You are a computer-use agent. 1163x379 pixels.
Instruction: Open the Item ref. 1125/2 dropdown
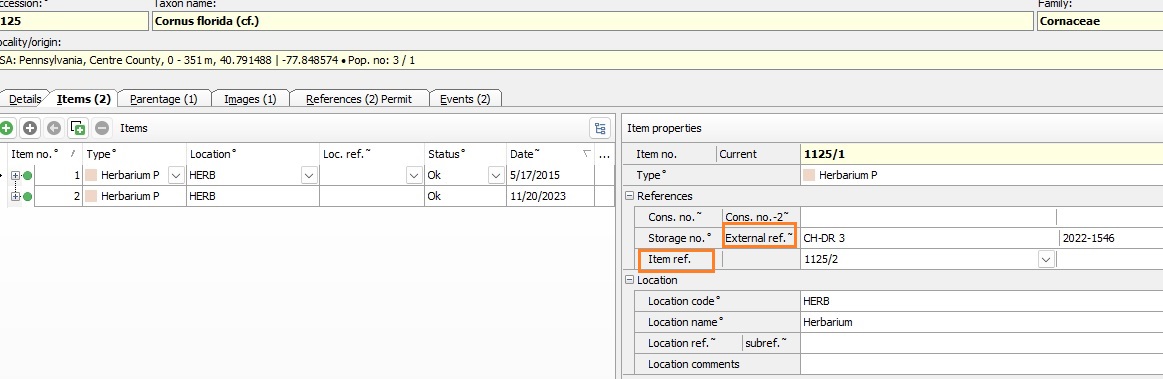[x=1046, y=260]
